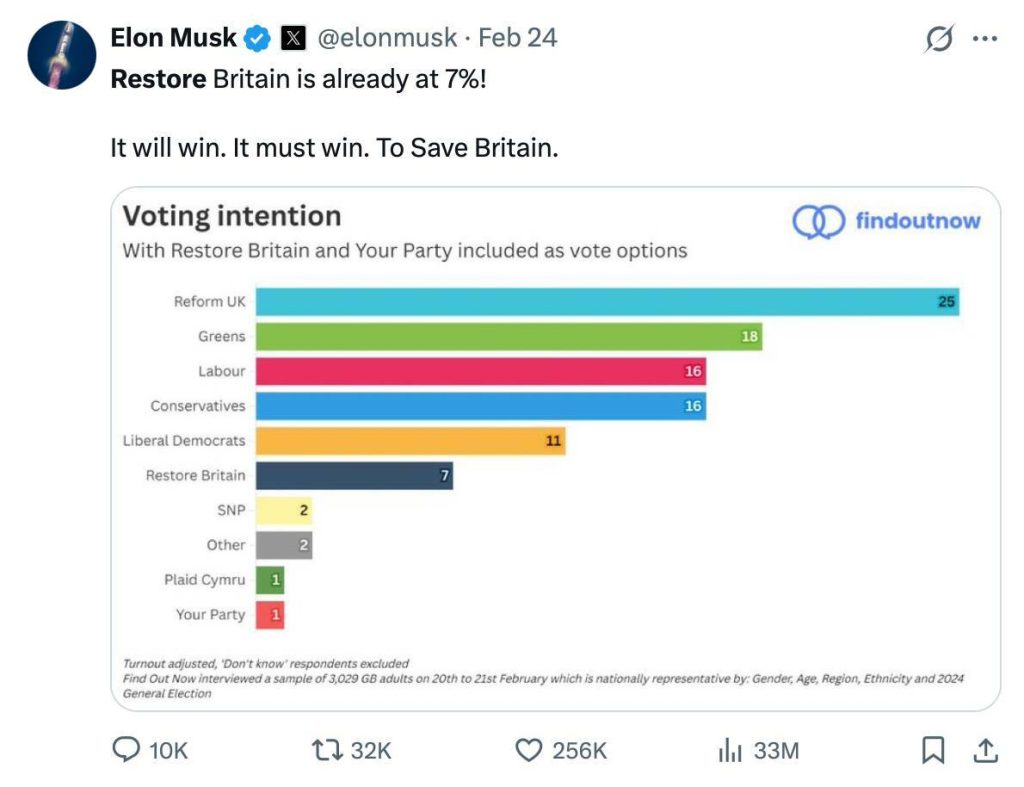Viewport: 1024px width, 787px height.
Task: Like the post with heart icon
Action: tap(528, 750)
